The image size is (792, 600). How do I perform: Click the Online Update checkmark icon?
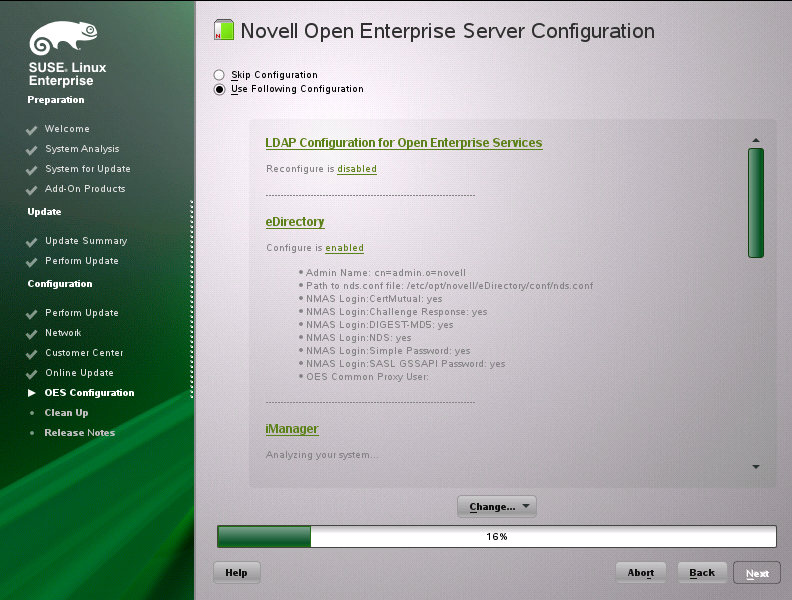click(x=31, y=374)
